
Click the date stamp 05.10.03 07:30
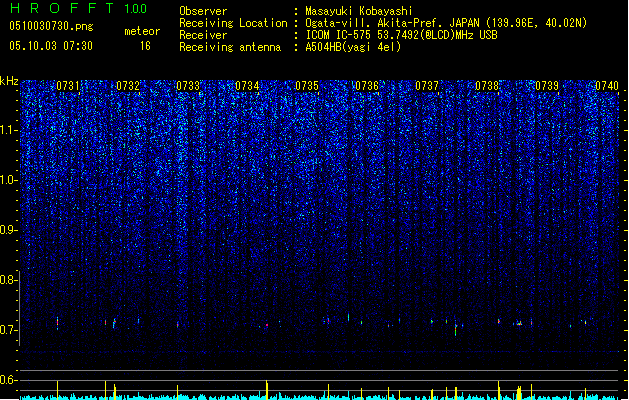coord(51,46)
